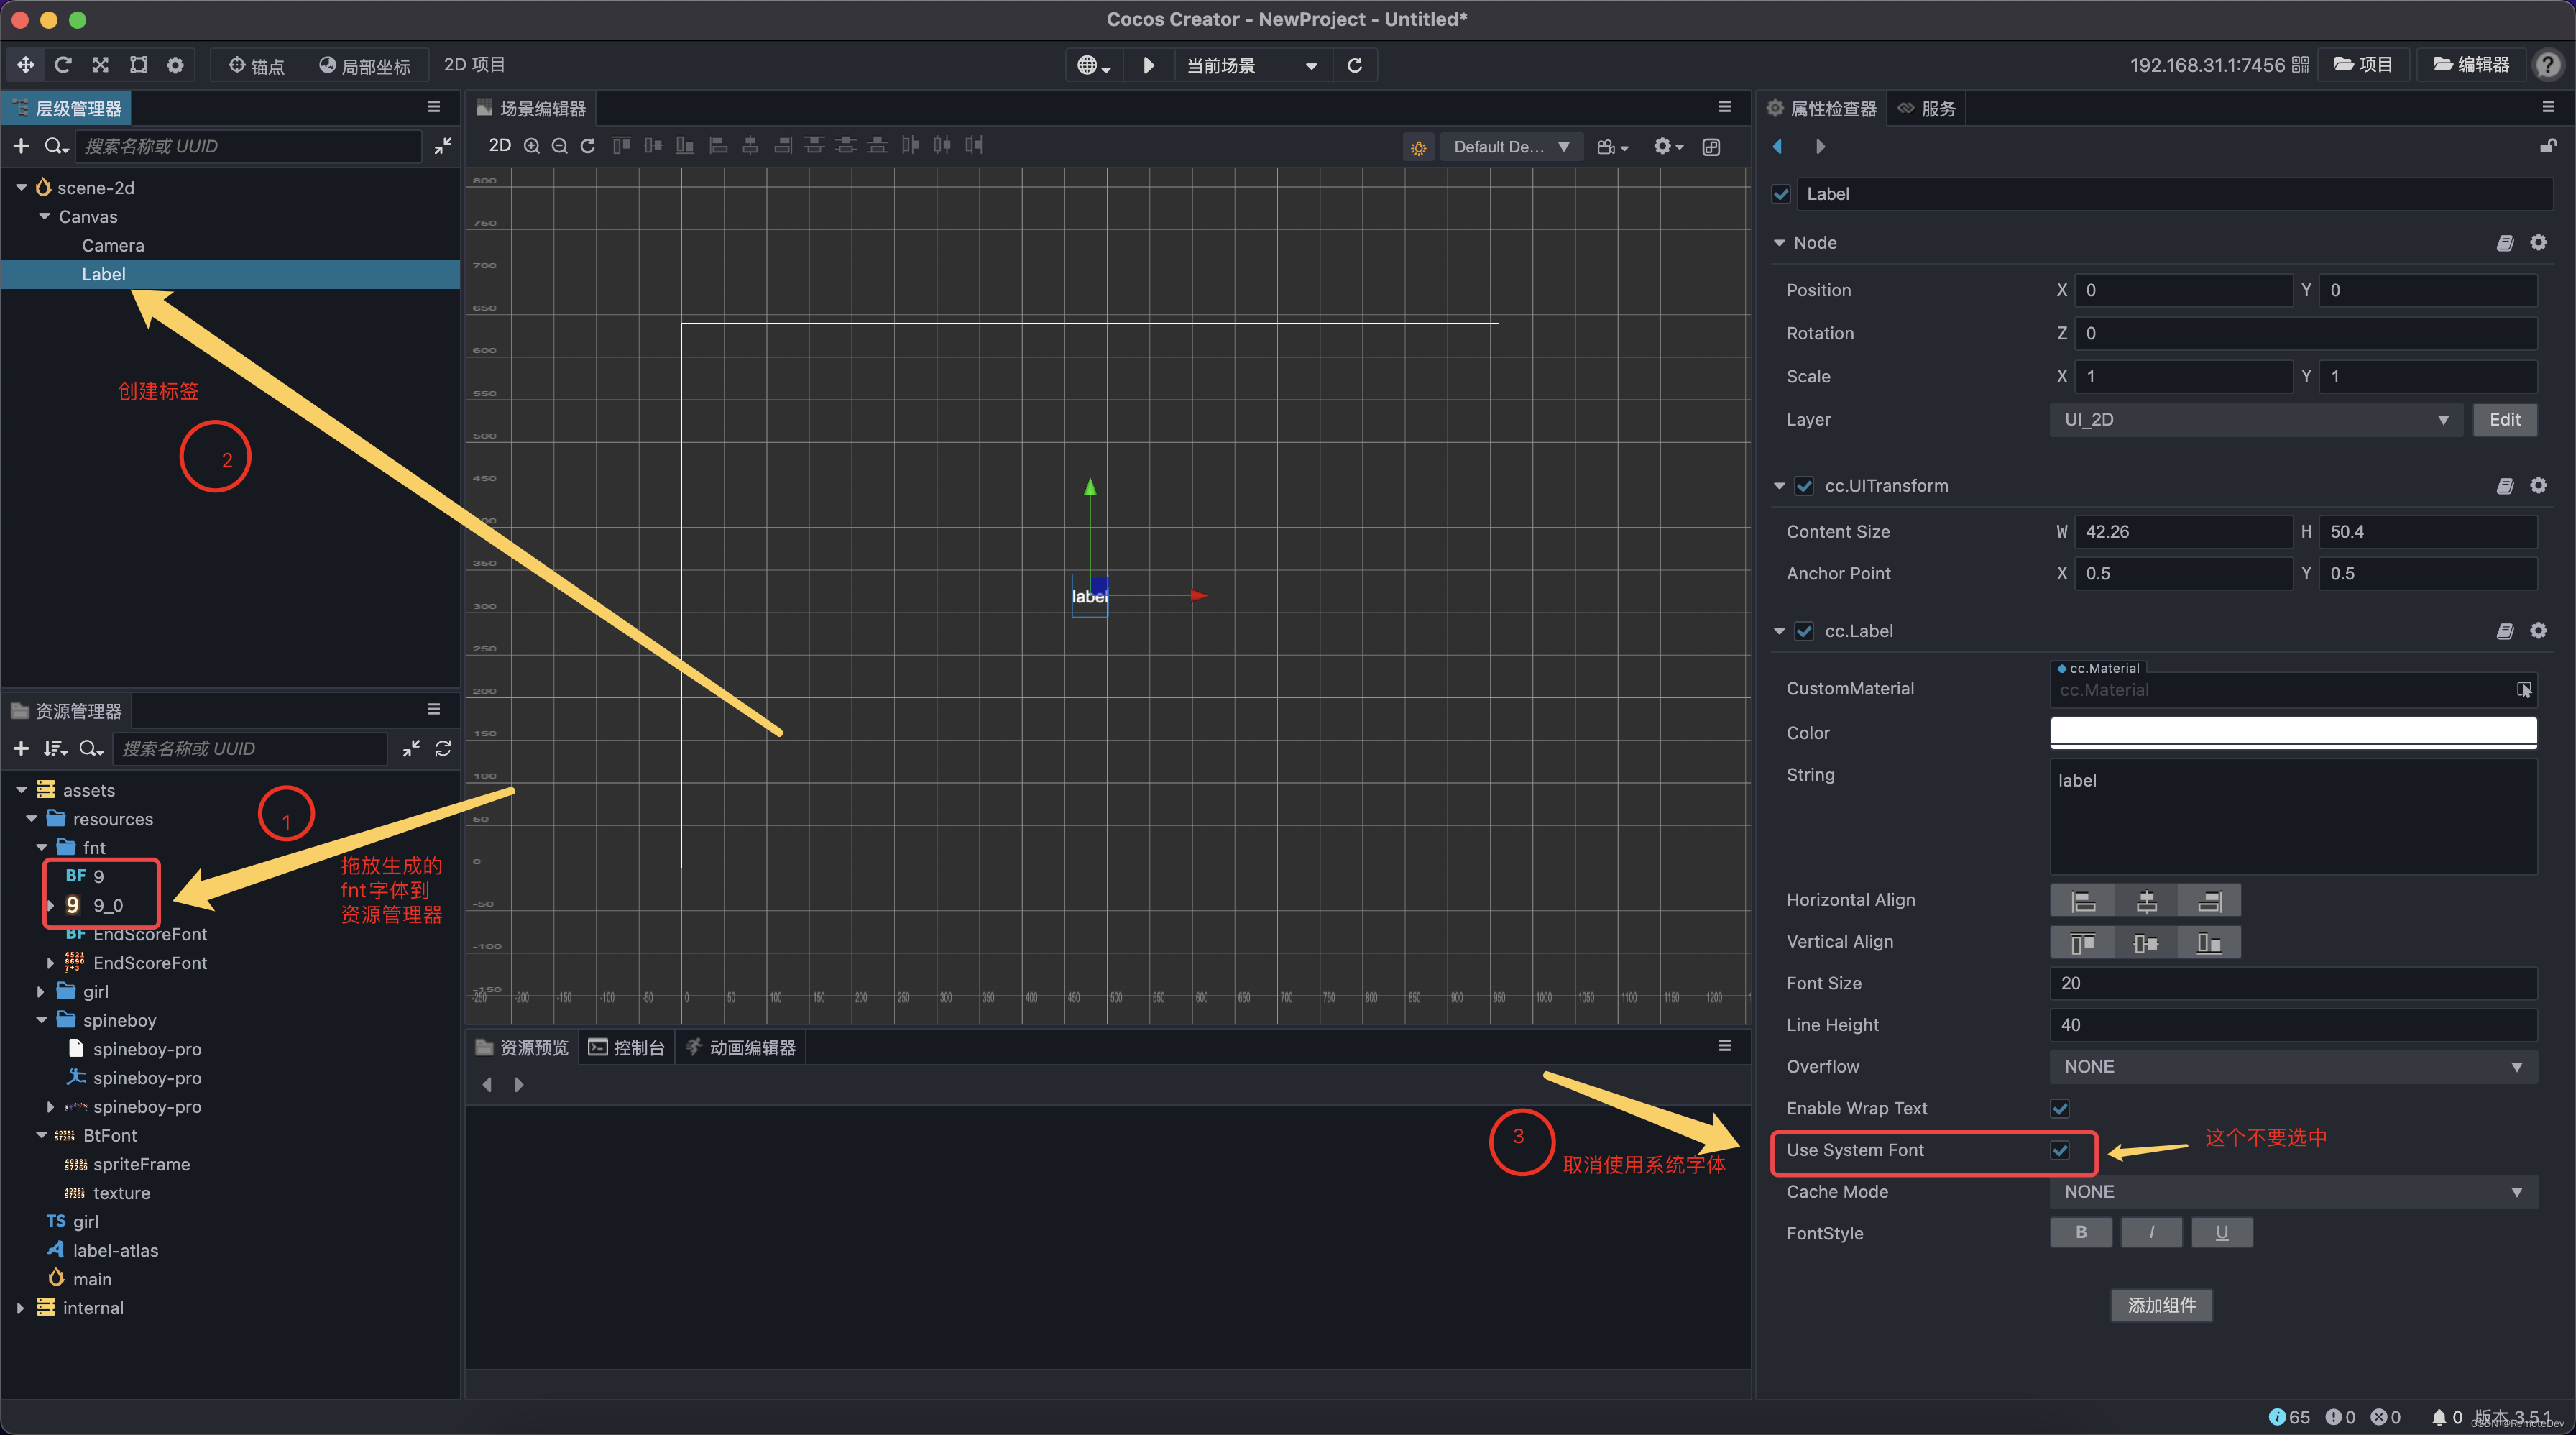Refresh the assets panel
This screenshot has width=2576, height=1435.
443,748
